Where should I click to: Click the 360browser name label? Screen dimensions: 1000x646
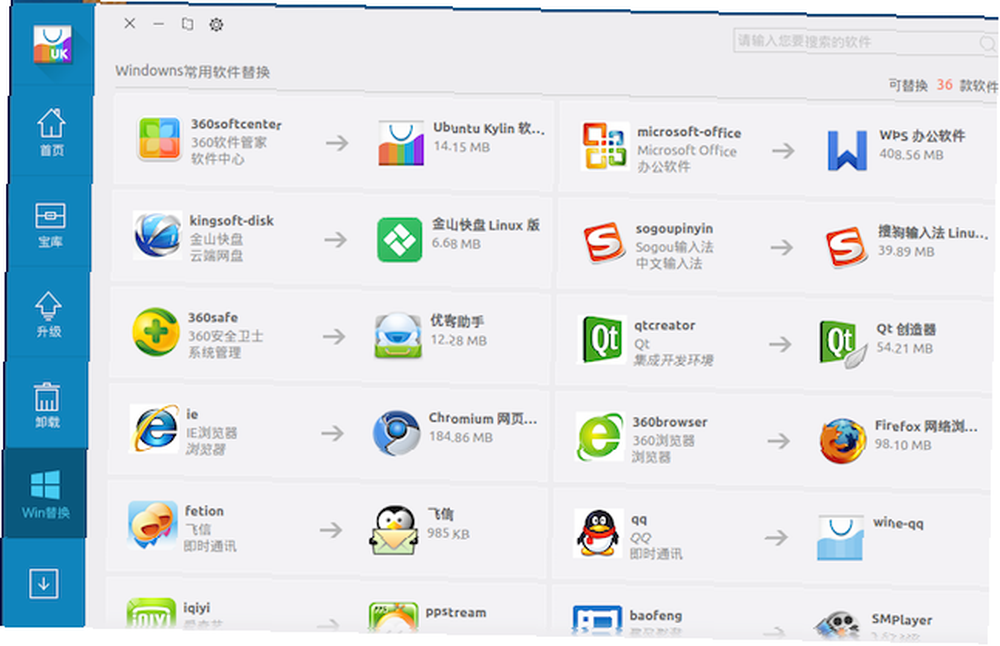670,422
